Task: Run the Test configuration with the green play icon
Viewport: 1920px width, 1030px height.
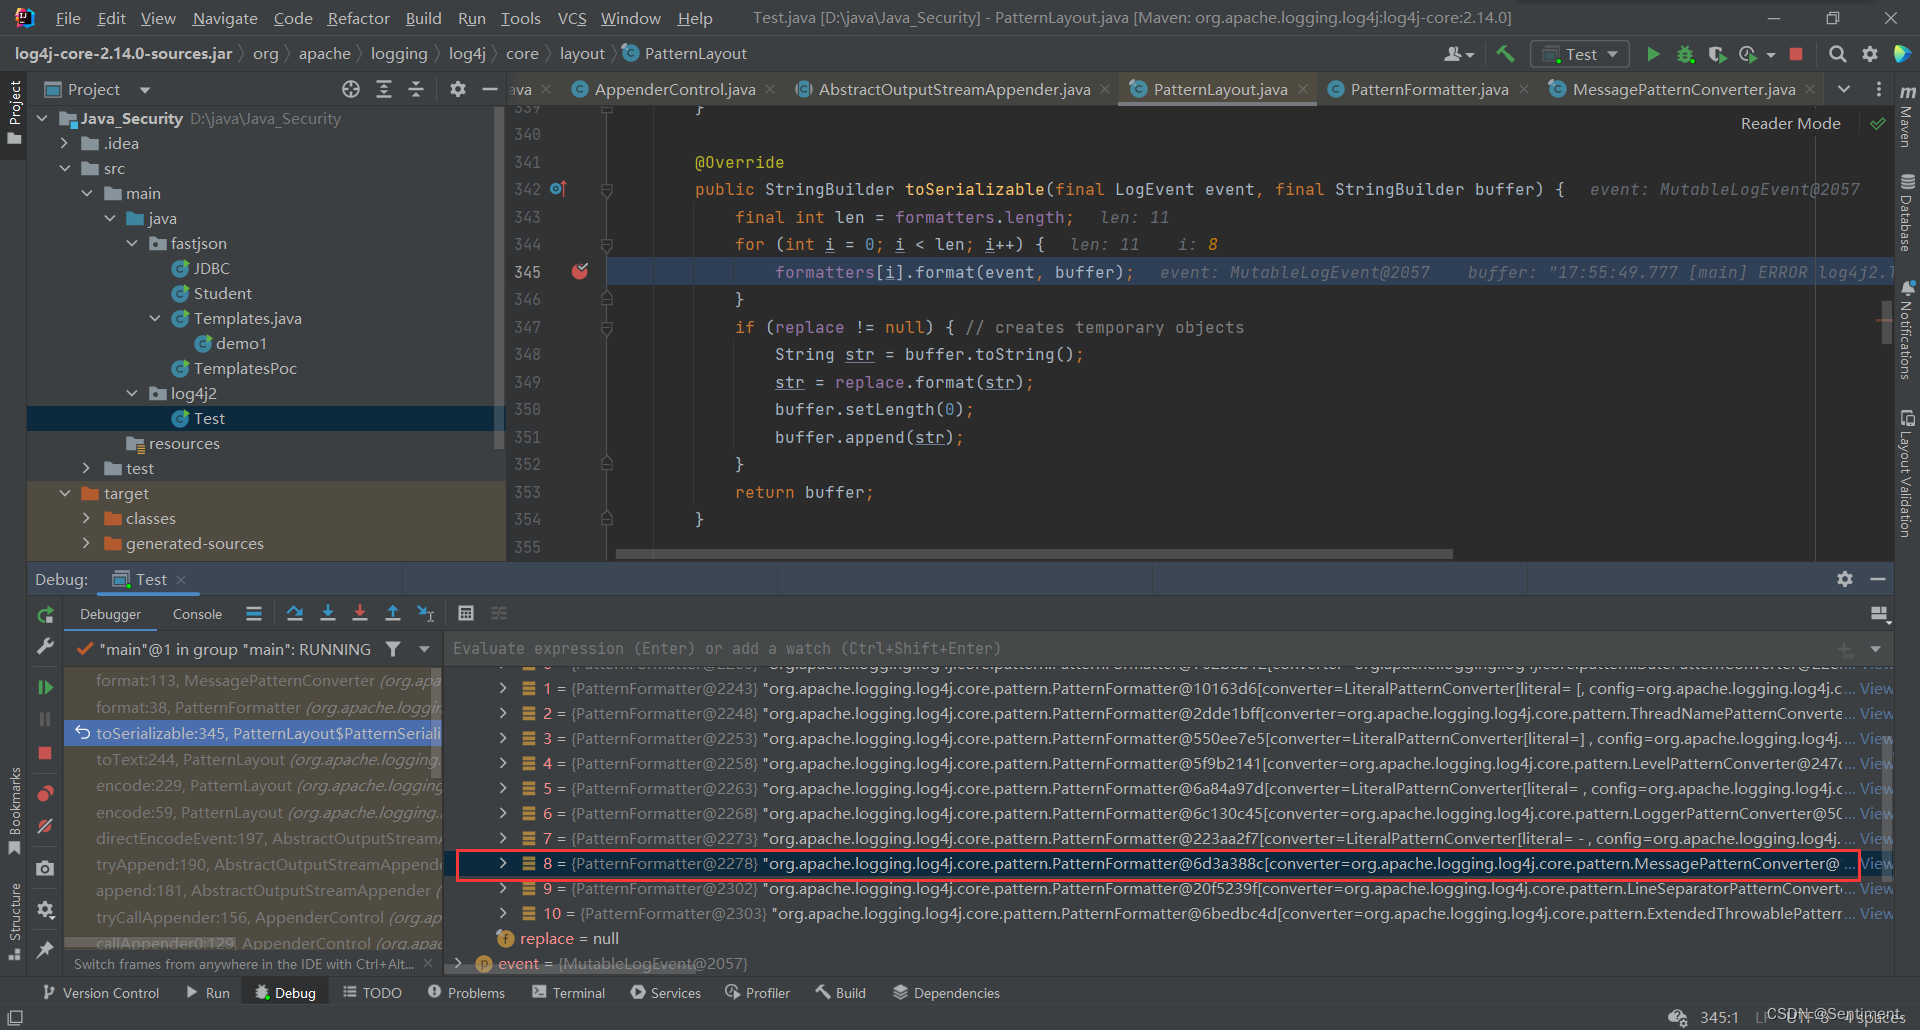Action: coord(1653,54)
